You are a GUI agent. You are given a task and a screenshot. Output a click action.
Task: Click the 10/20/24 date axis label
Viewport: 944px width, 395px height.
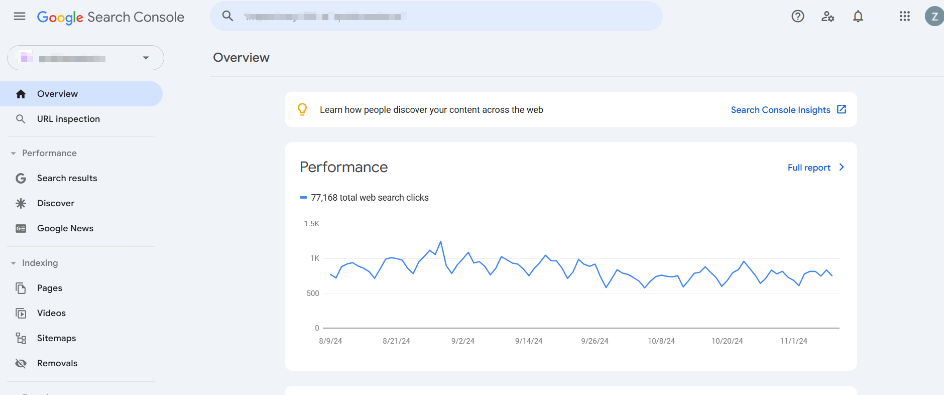click(727, 341)
